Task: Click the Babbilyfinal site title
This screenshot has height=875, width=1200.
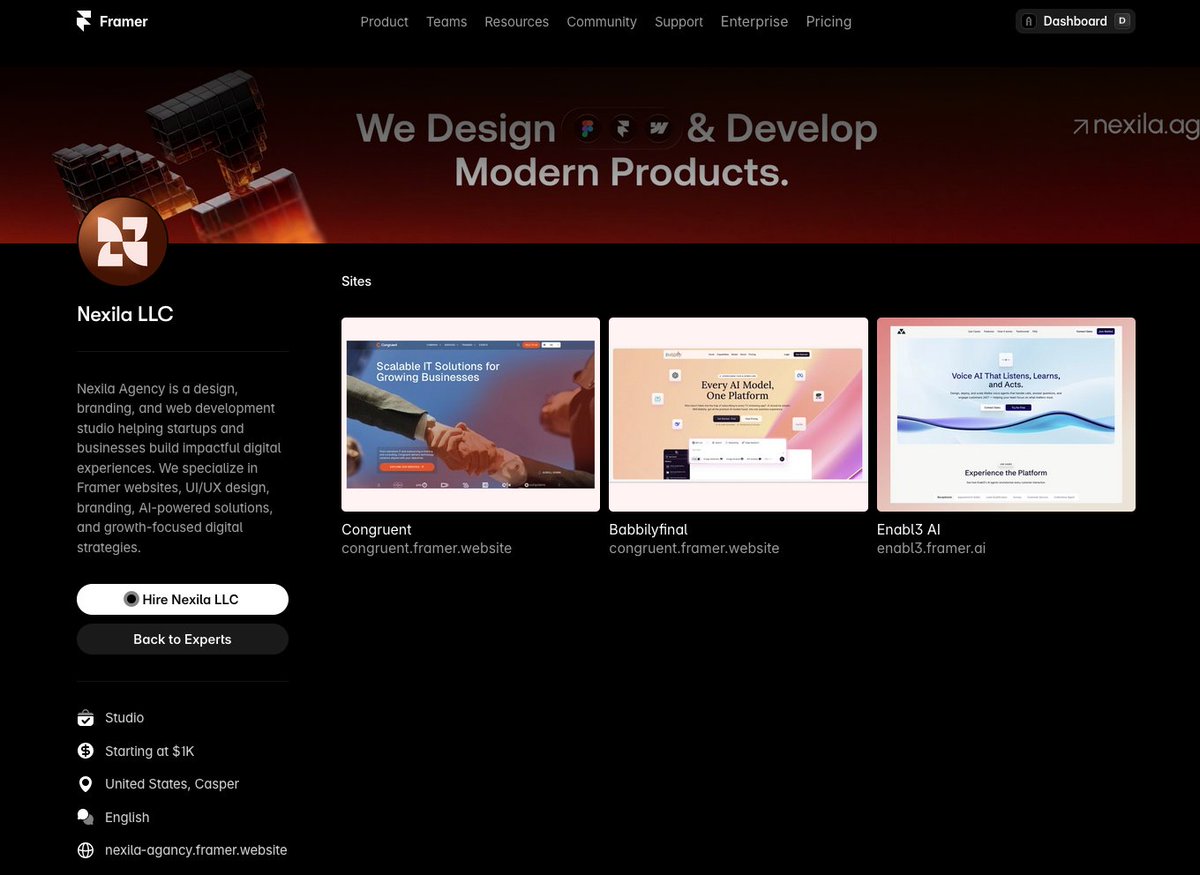Action: (648, 529)
